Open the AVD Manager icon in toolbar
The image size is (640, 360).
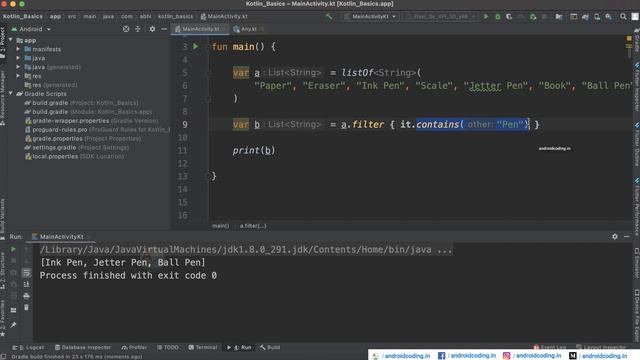click(597, 17)
